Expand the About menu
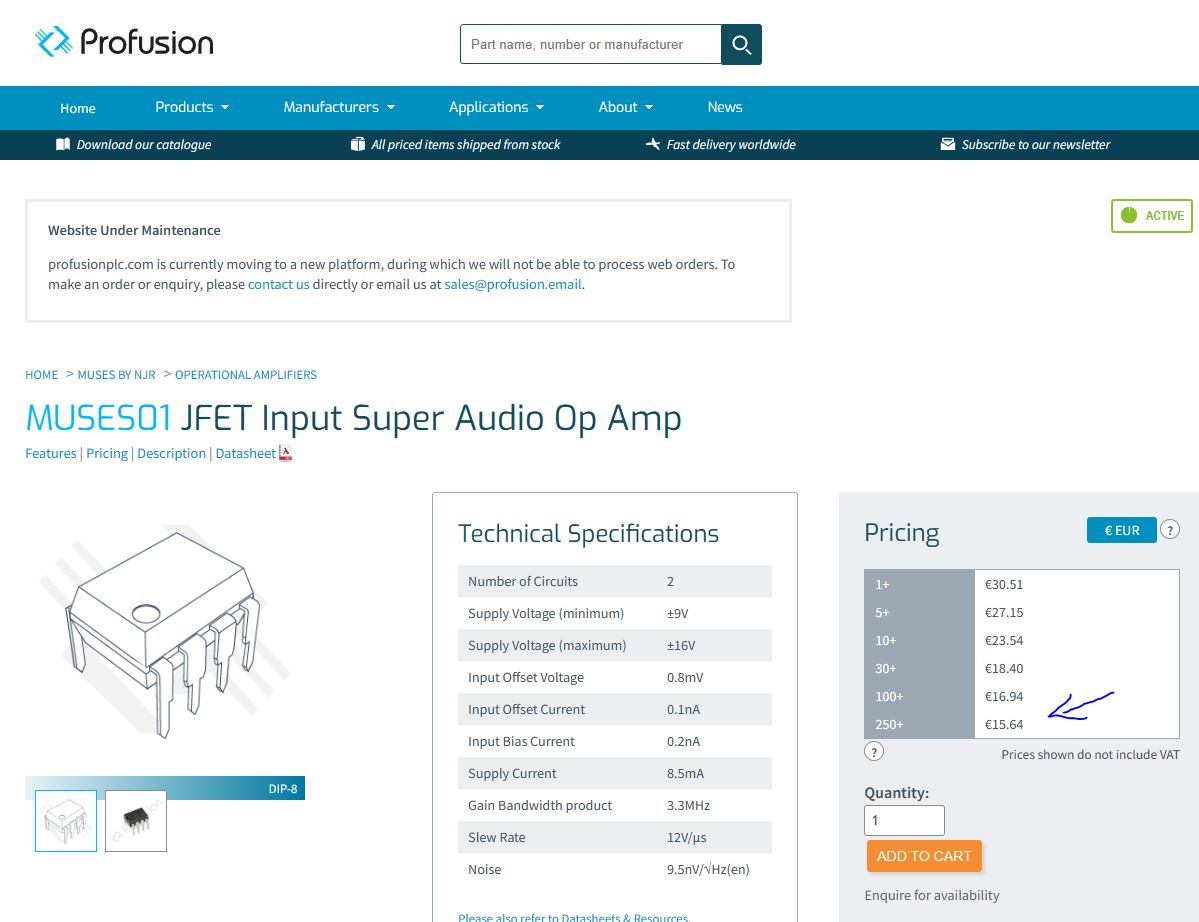This screenshot has width=1199, height=922. (x=625, y=107)
